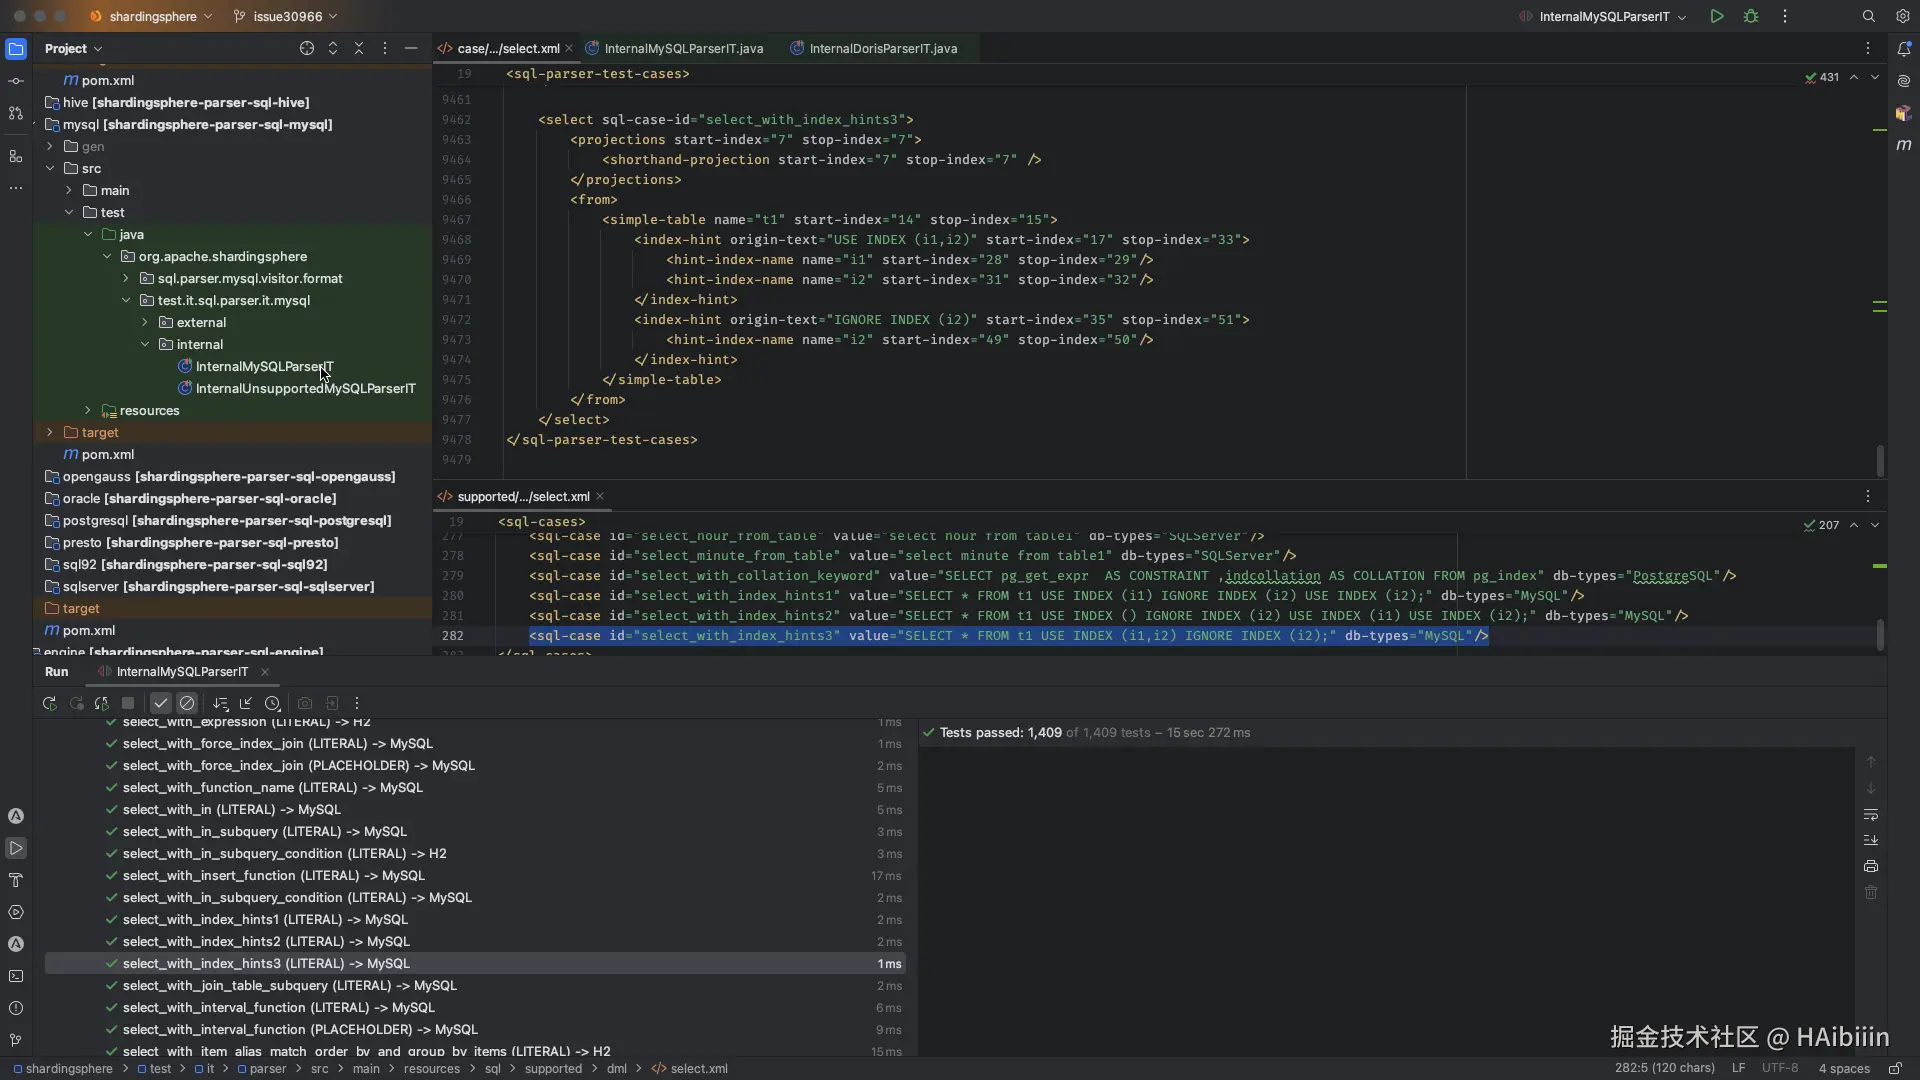Screen dimensions: 1920x1080
Task: Open the test history clock icon
Action: (272, 703)
